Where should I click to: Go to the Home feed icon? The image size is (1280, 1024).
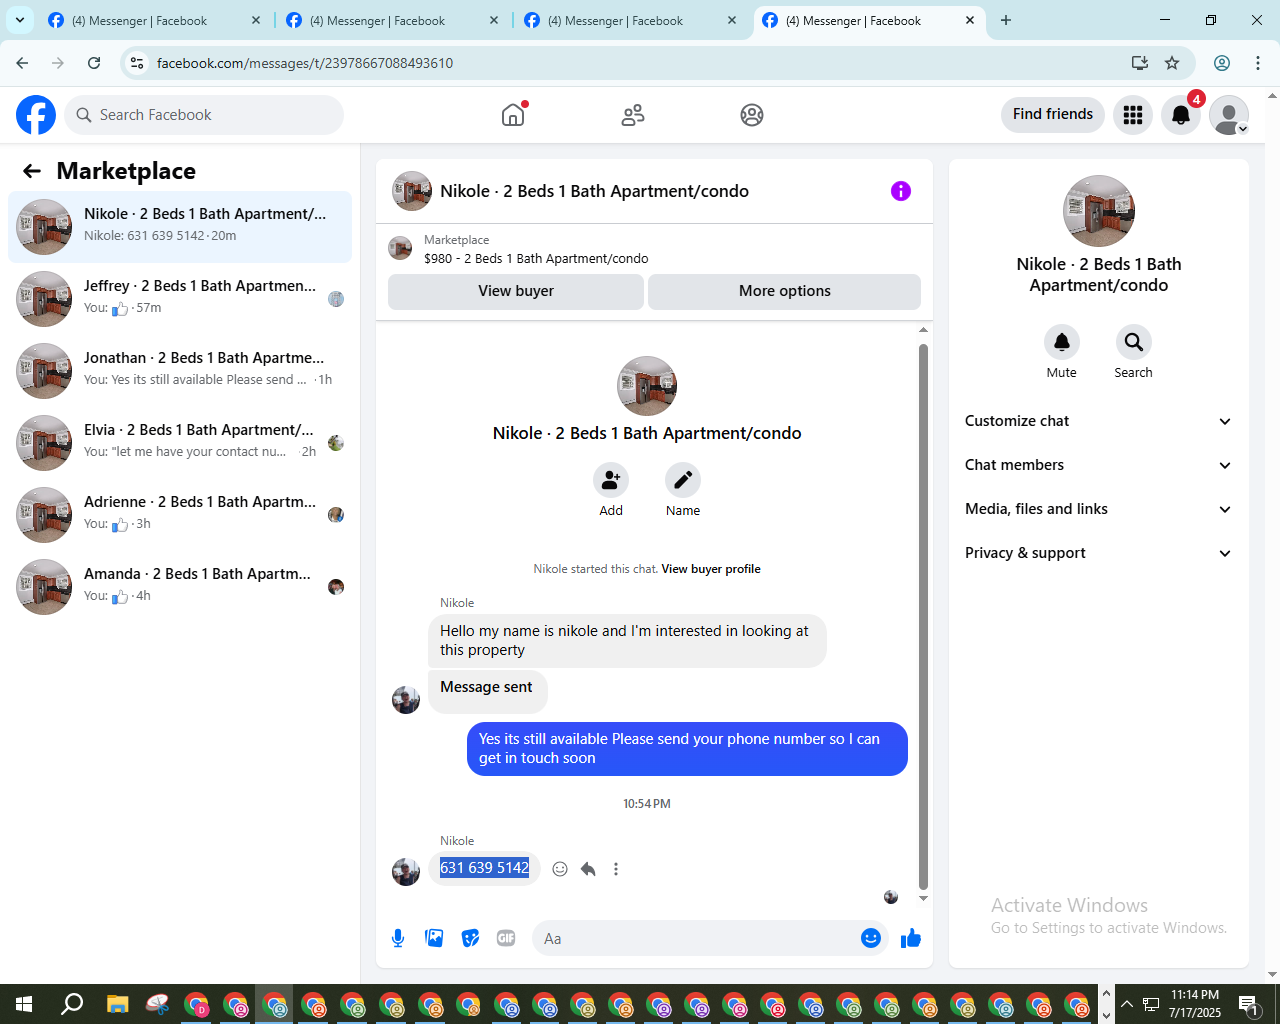coord(513,115)
